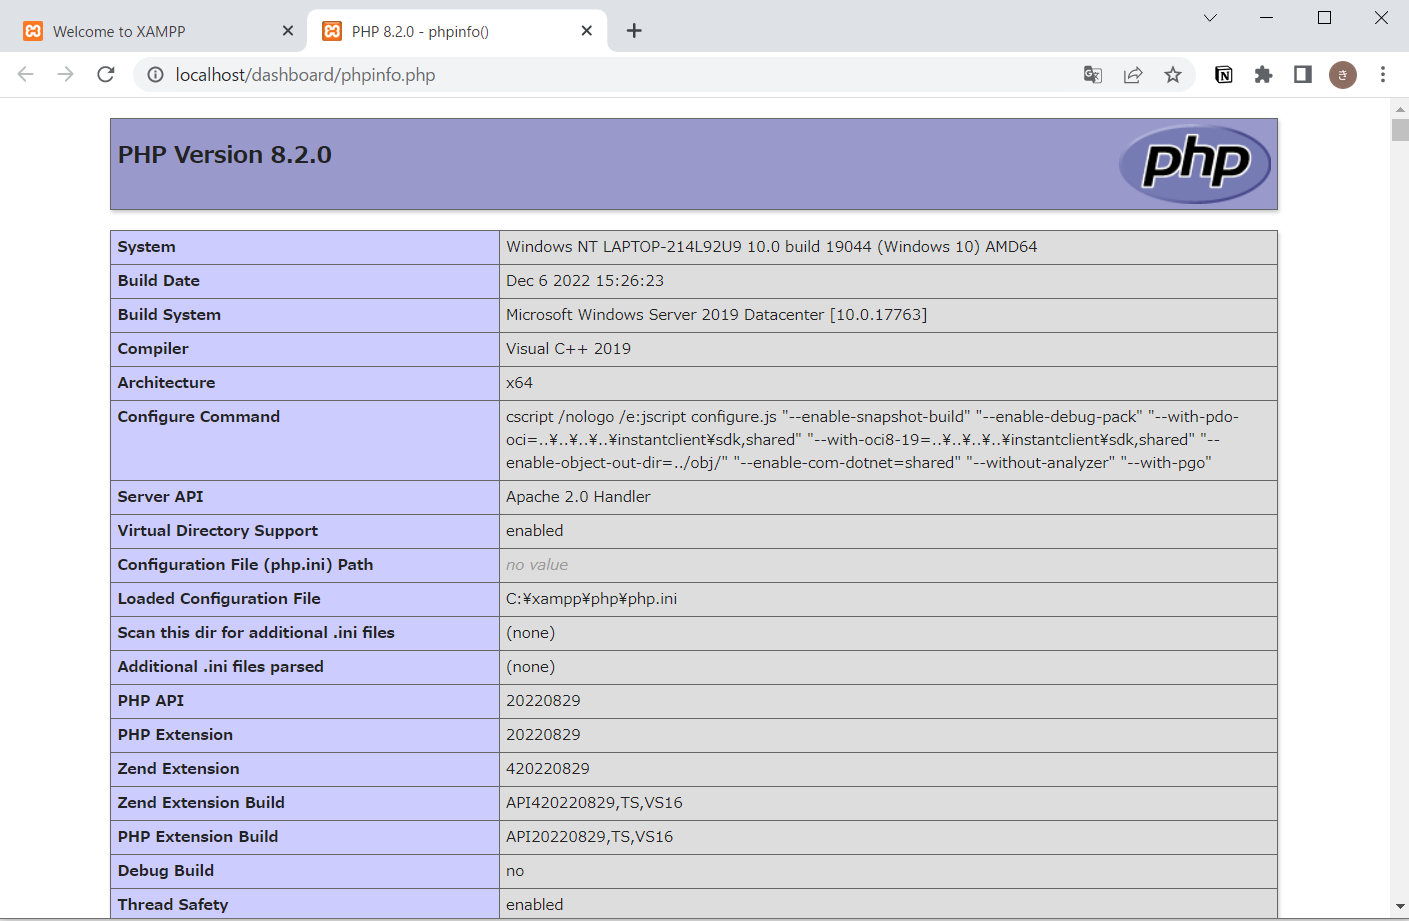Open the browser profile avatar
This screenshot has width=1409, height=921.
(1342, 74)
